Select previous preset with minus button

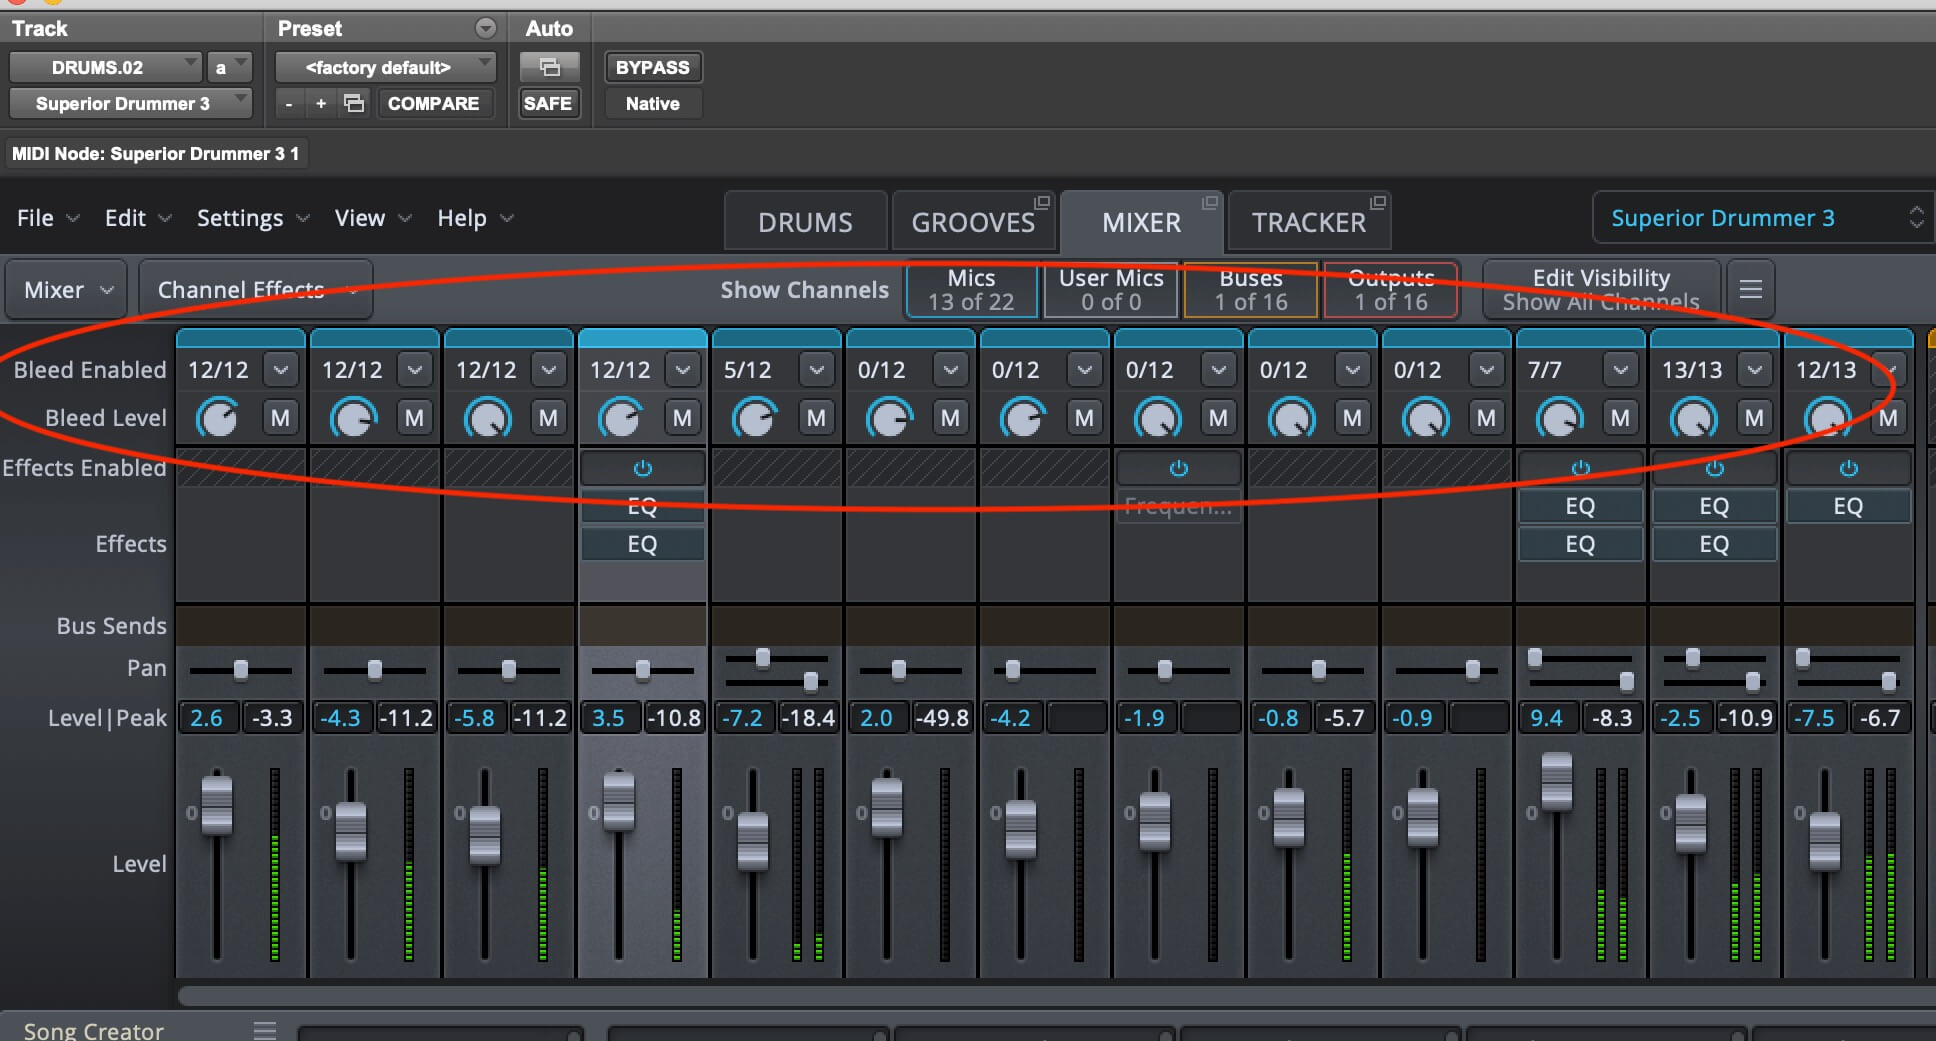[x=289, y=103]
